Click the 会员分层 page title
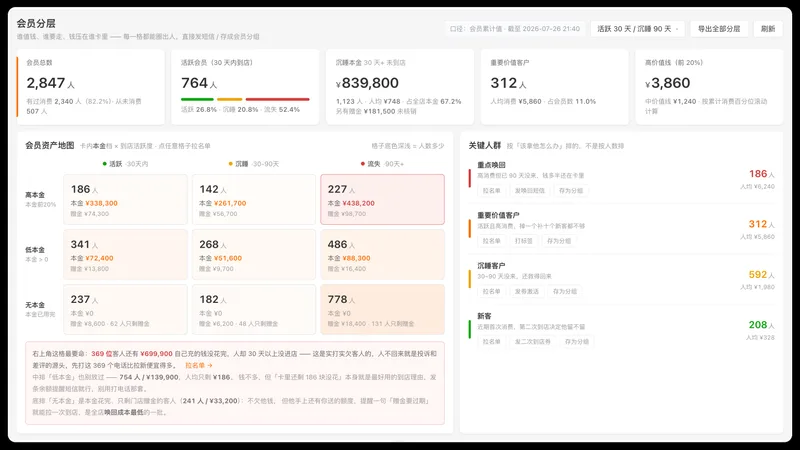 36,23
